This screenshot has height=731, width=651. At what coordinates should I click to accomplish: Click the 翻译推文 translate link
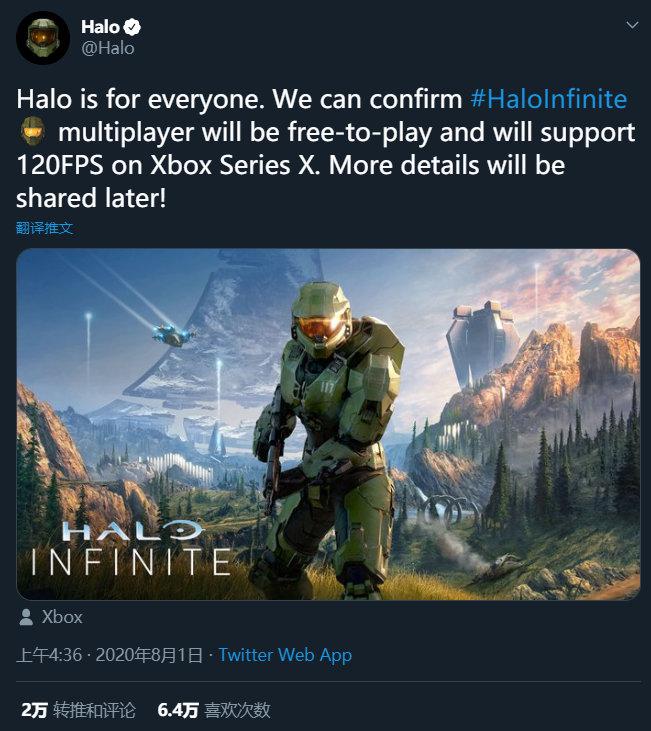pyautogui.click(x=45, y=228)
